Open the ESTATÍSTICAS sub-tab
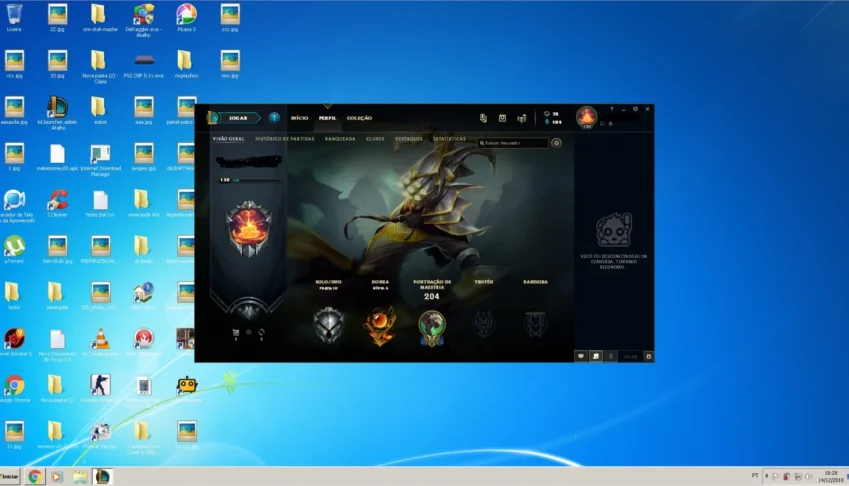 pos(449,139)
